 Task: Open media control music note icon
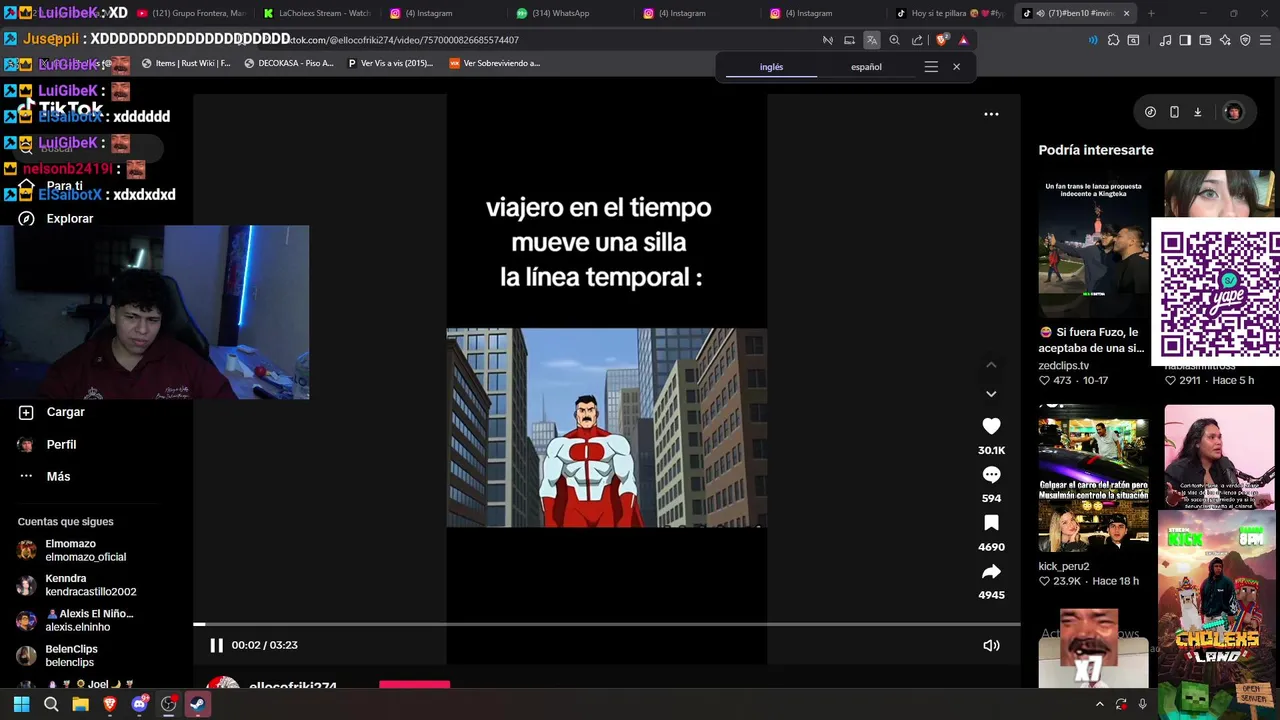(x=1165, y=40)
